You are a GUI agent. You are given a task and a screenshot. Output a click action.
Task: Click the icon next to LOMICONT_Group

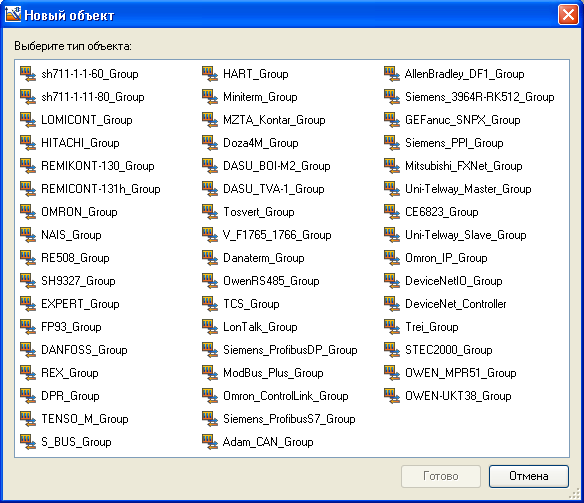click(x=28, y=120)
